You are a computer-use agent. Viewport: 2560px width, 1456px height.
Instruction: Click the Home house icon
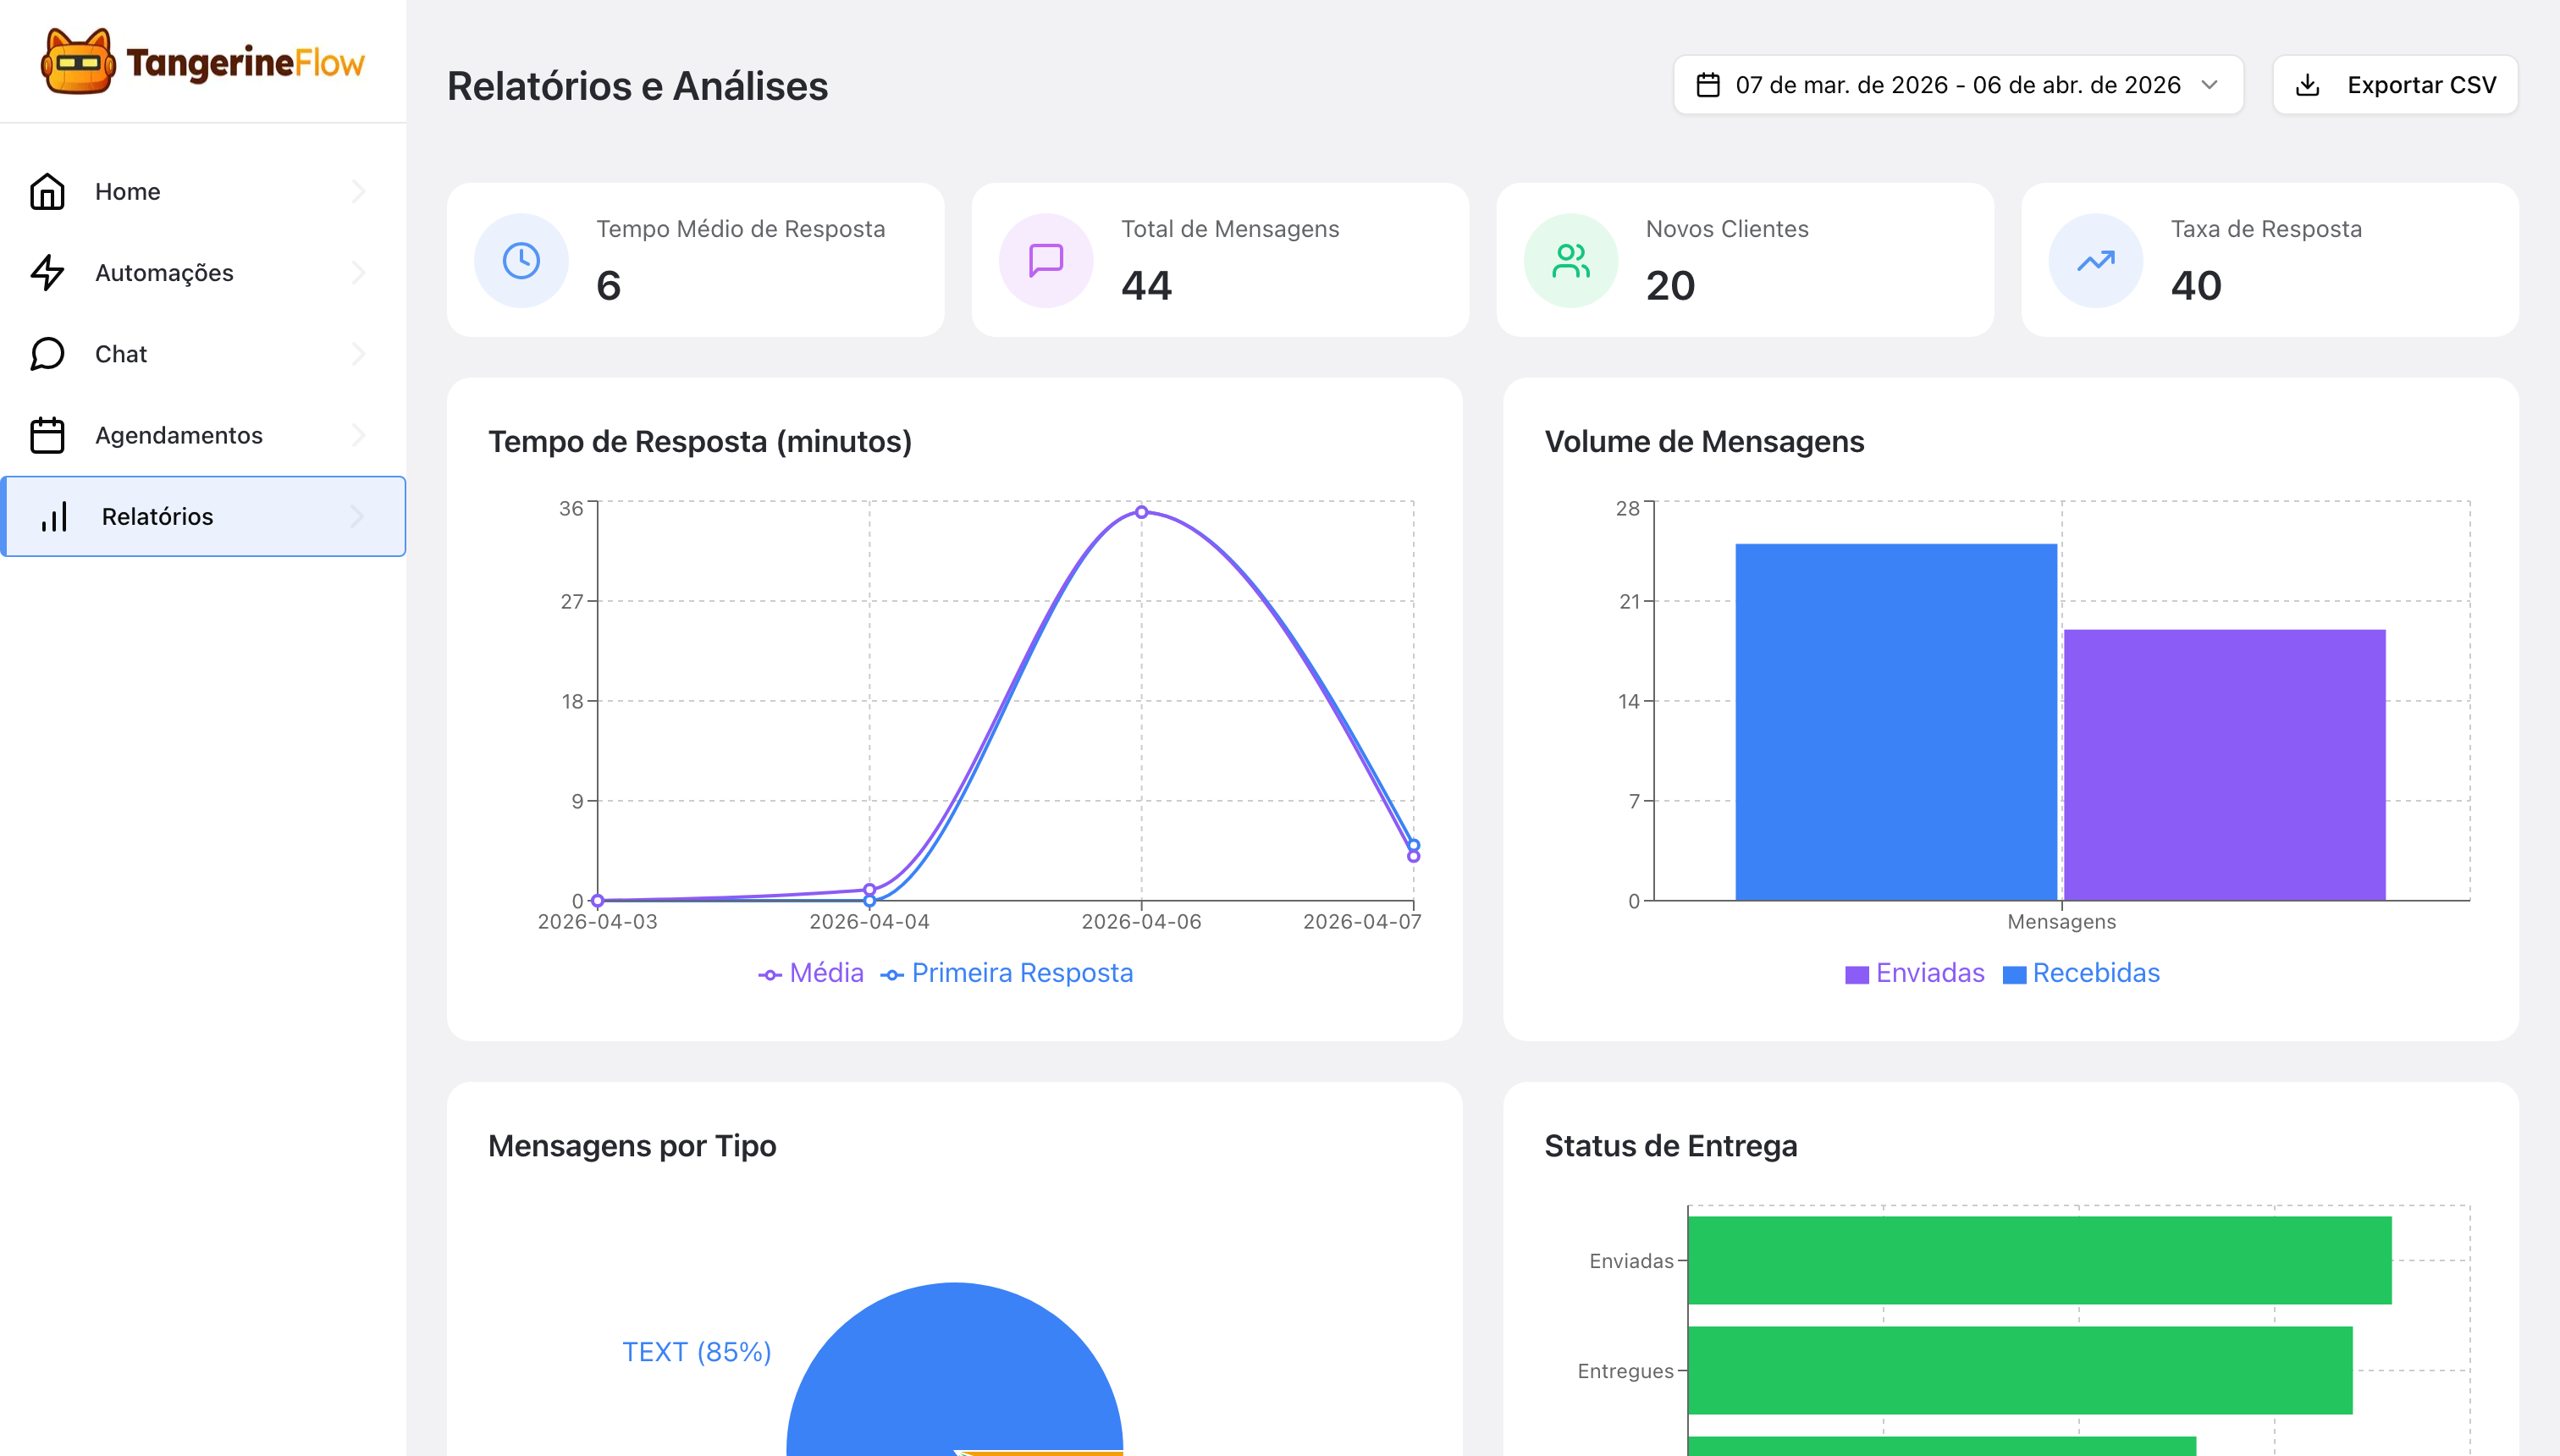tap(47, 191)
